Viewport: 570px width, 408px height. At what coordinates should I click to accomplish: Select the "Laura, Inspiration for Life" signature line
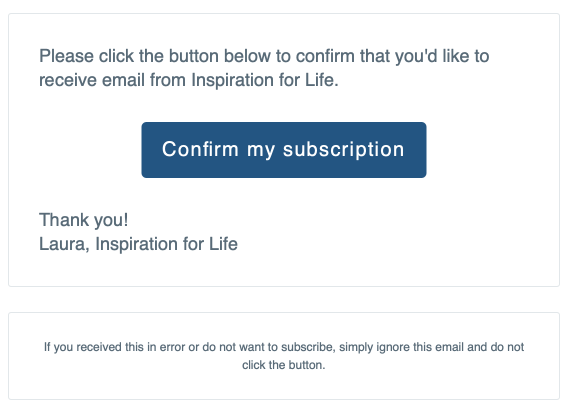138,244
